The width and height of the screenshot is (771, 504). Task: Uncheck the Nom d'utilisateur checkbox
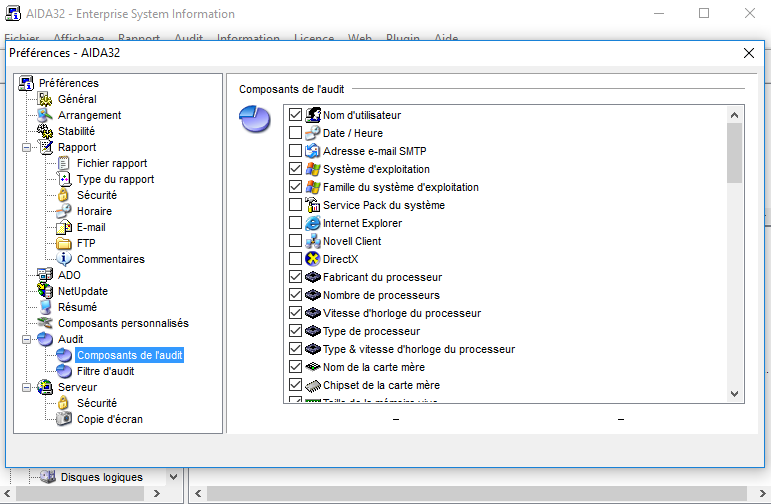click(x=296, y=115)
